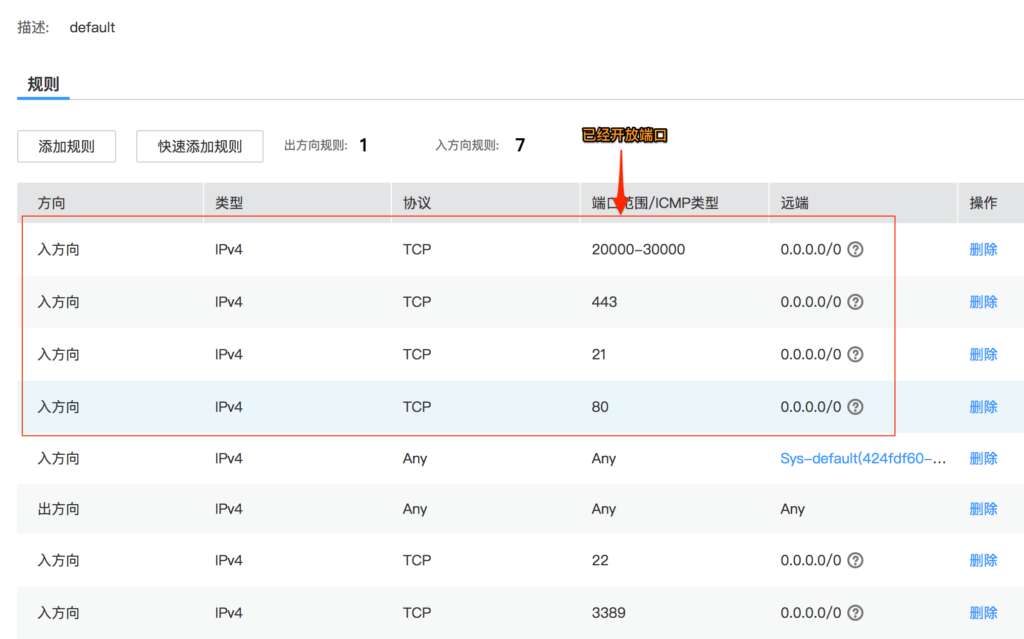Click help icon in the port 443 row
The height and width of the screenshot is (639, 1024).
[855, 302]
